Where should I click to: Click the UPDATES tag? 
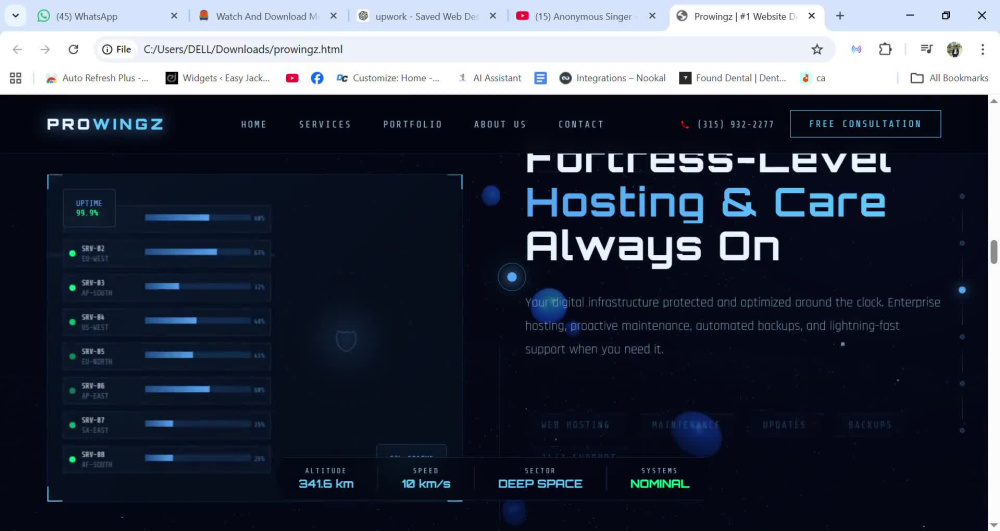coord(784,425)
